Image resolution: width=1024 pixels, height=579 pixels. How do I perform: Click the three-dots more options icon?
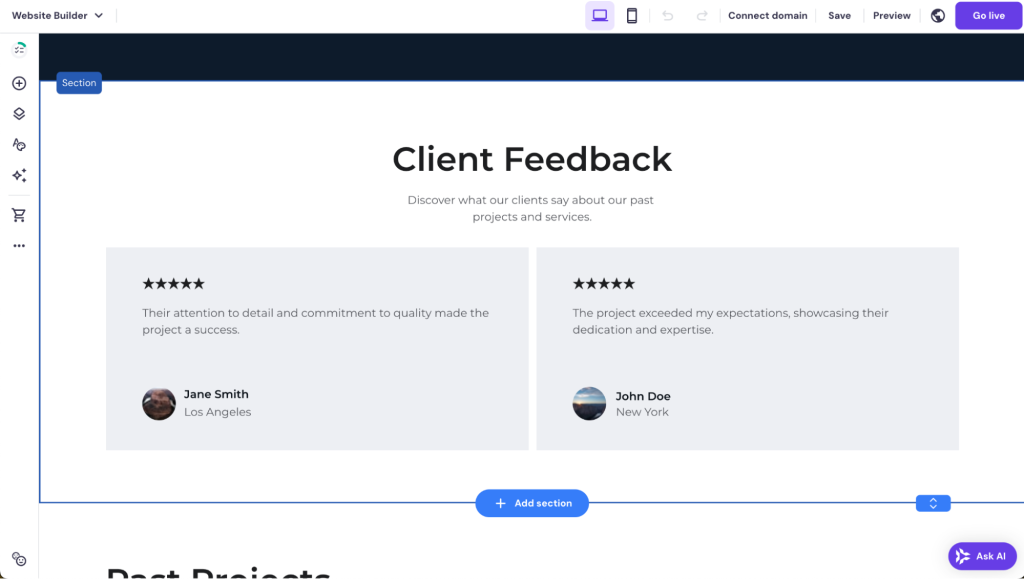tap(18, 245)
